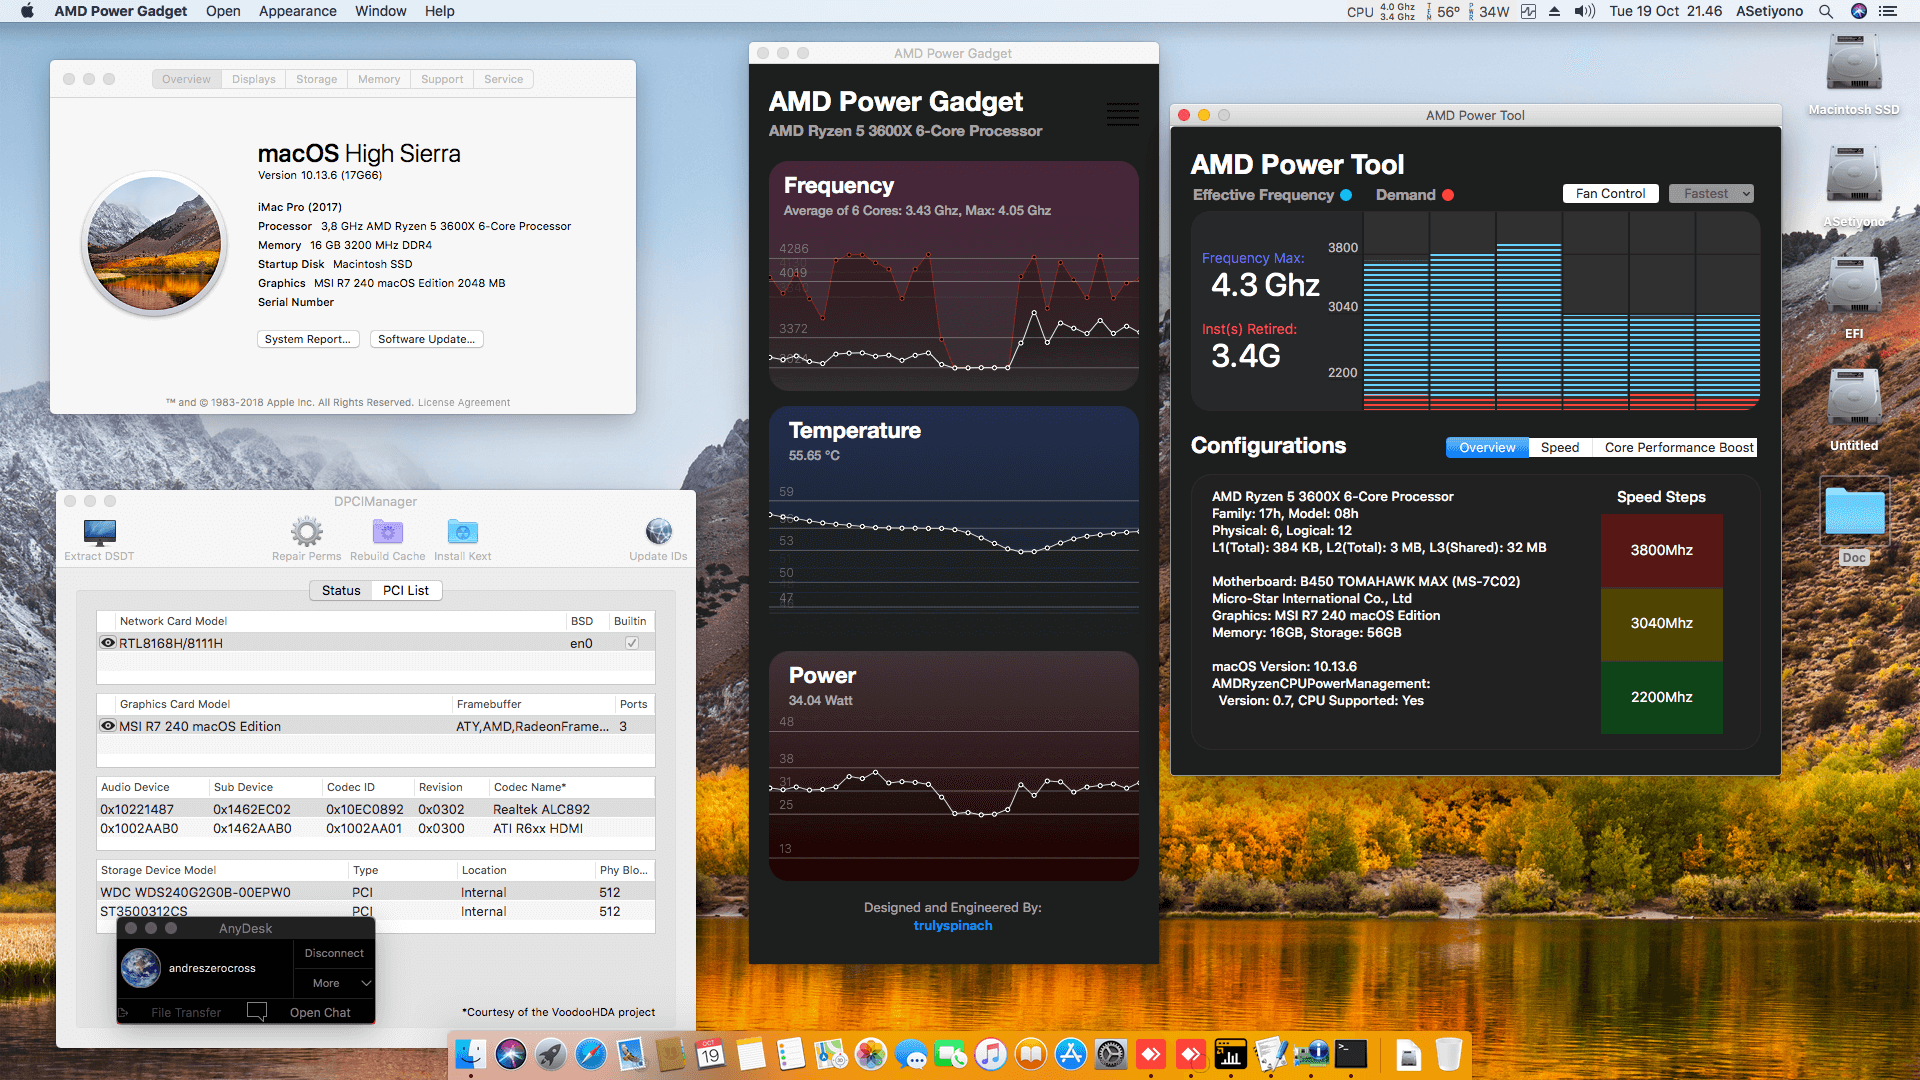Click the AnyDesk chat bubble icon
This screenshot has height=1080, width=1920.
pos(257,1012)
